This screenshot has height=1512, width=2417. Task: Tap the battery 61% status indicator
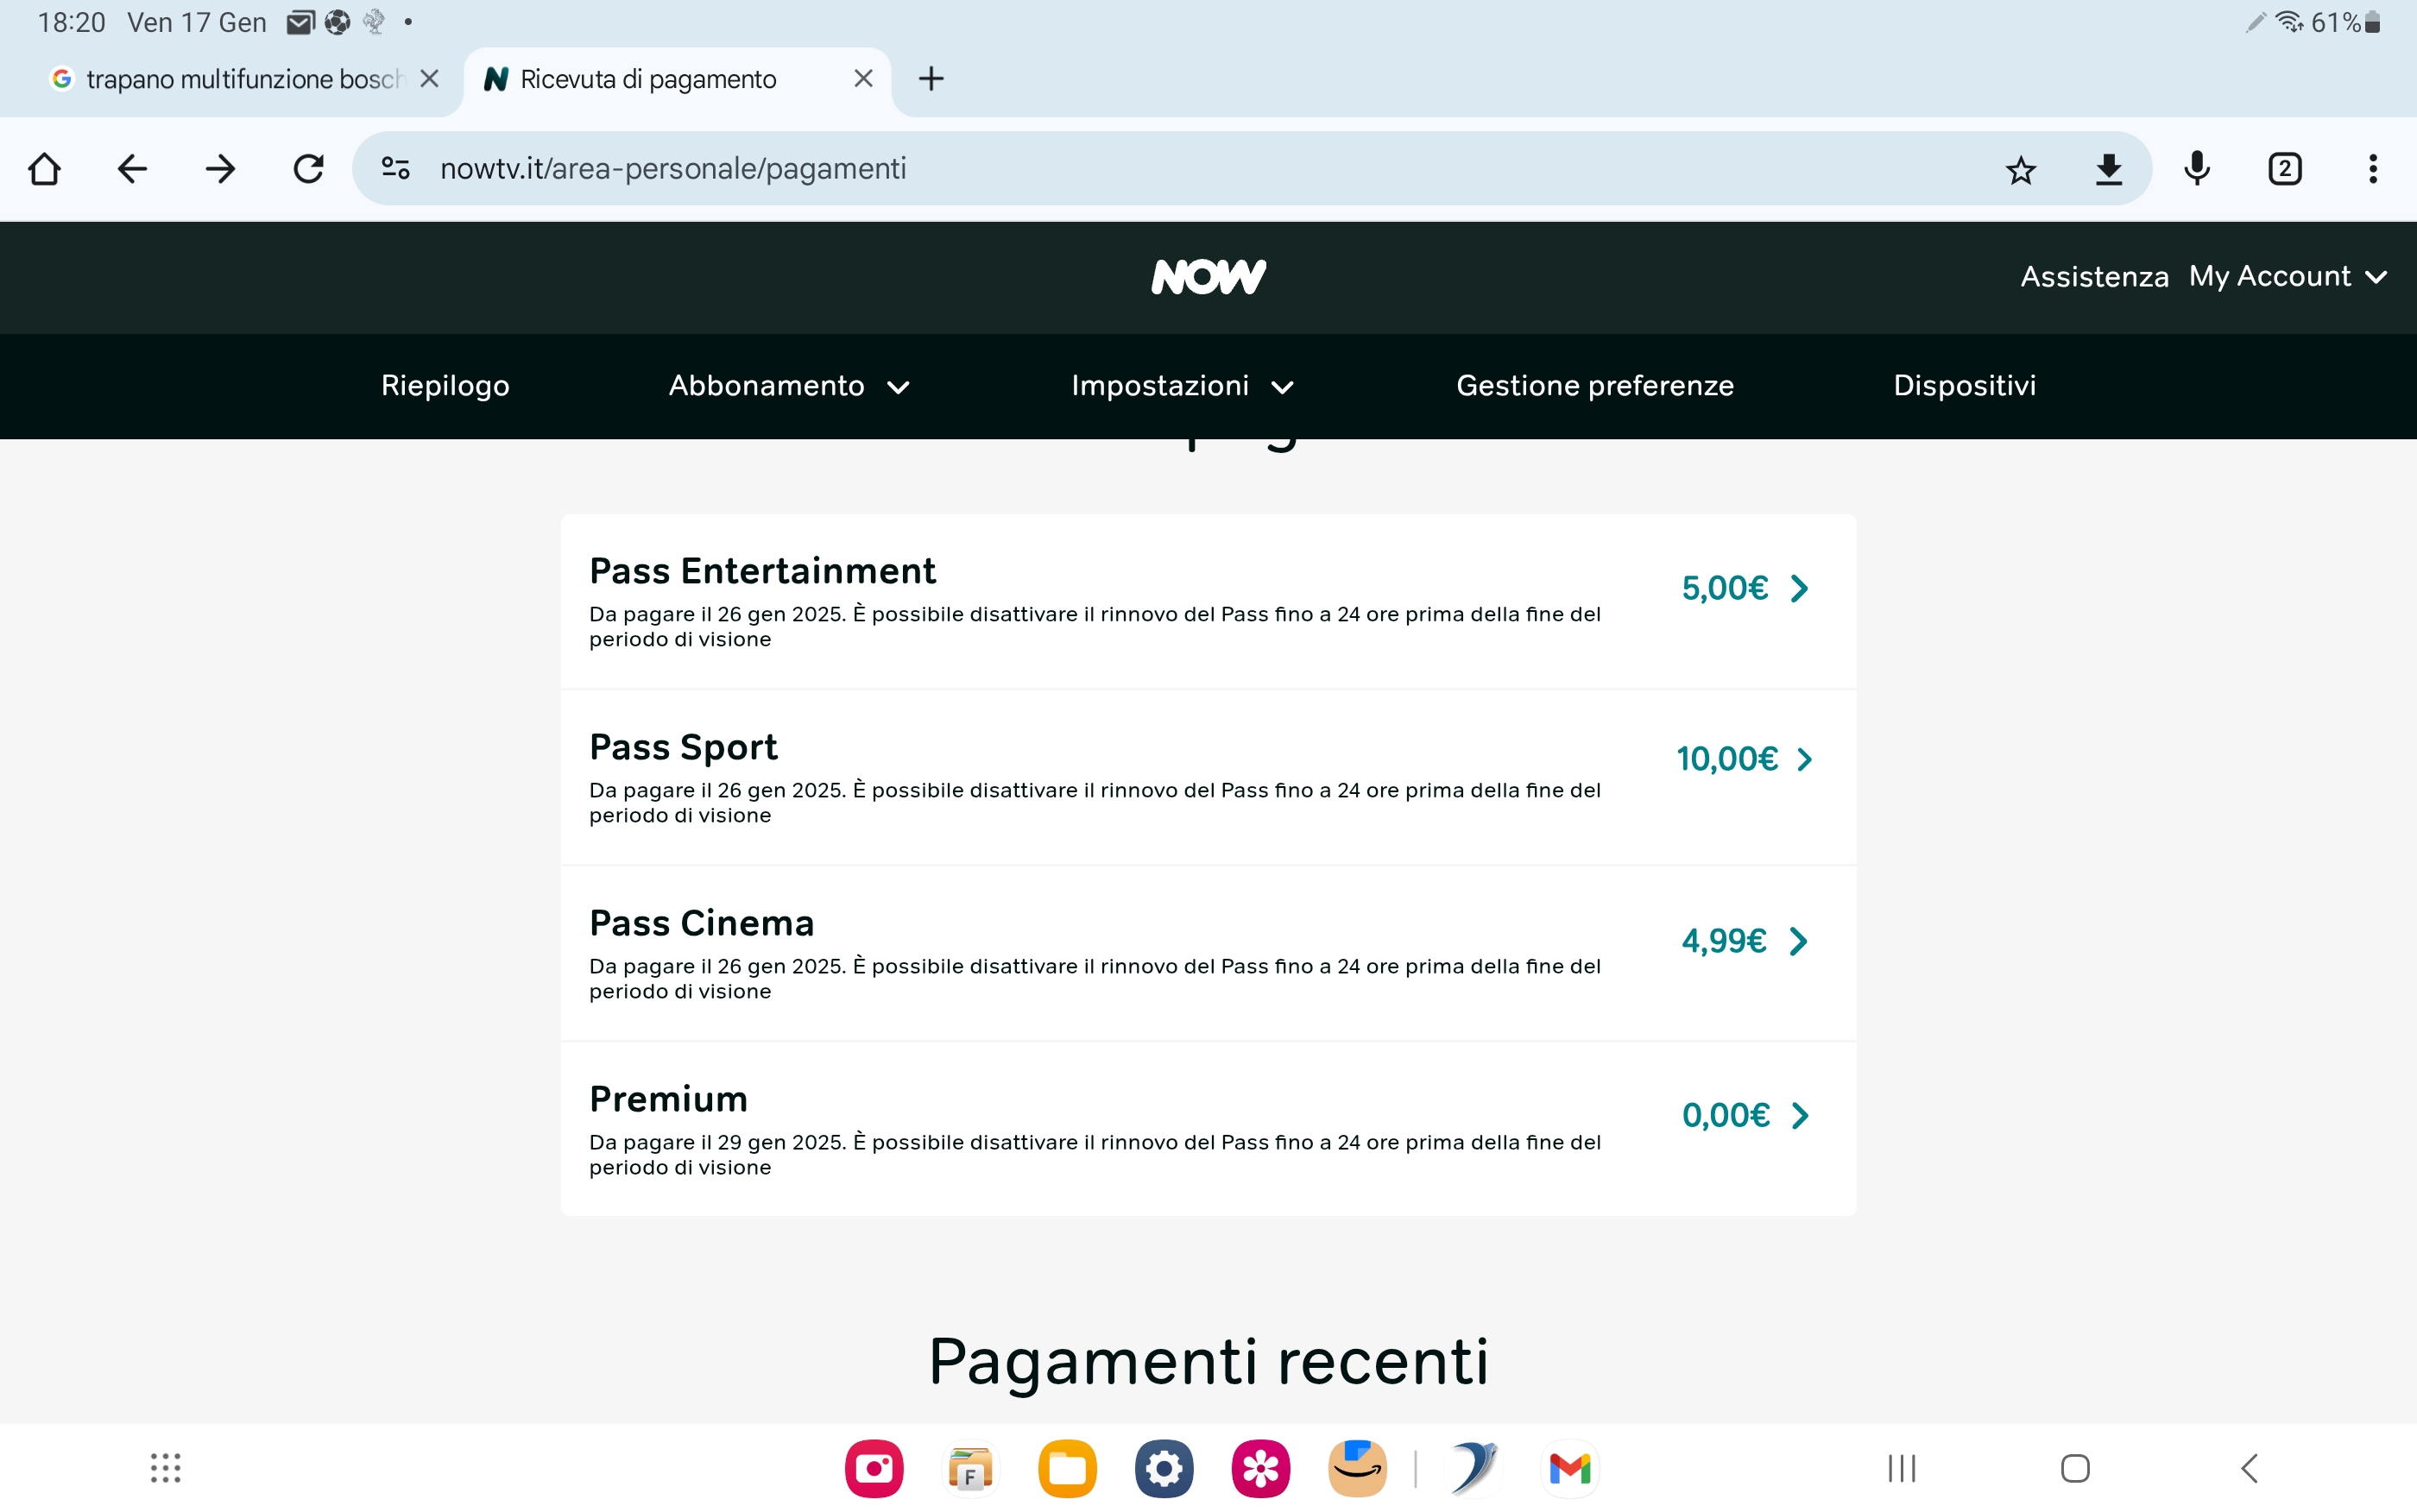(2346, 22)
